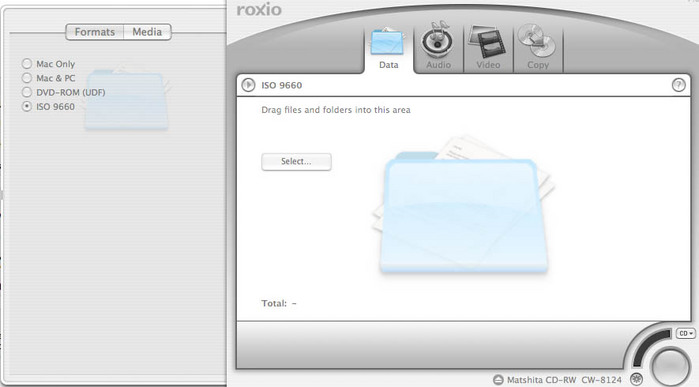This screenshot has width=699, height=387.
Task: Switch to the Media drawer tab
Action: (x=147, y=32)
